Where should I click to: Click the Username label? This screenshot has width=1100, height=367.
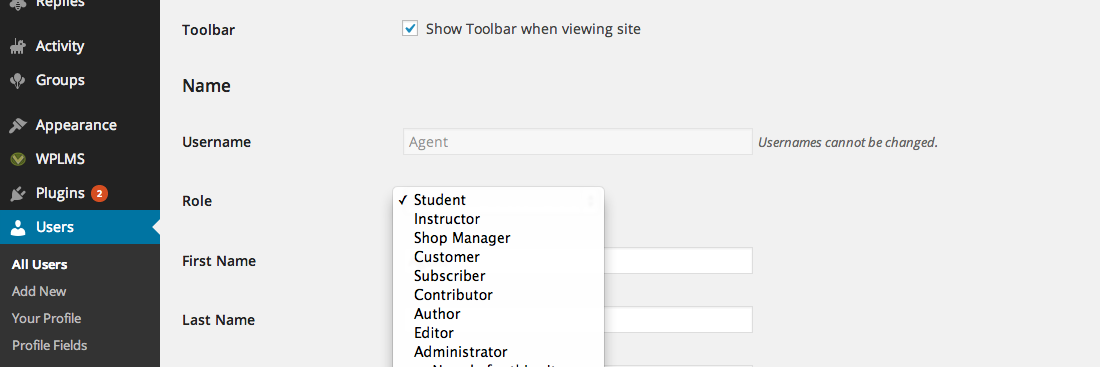[217, 142]
